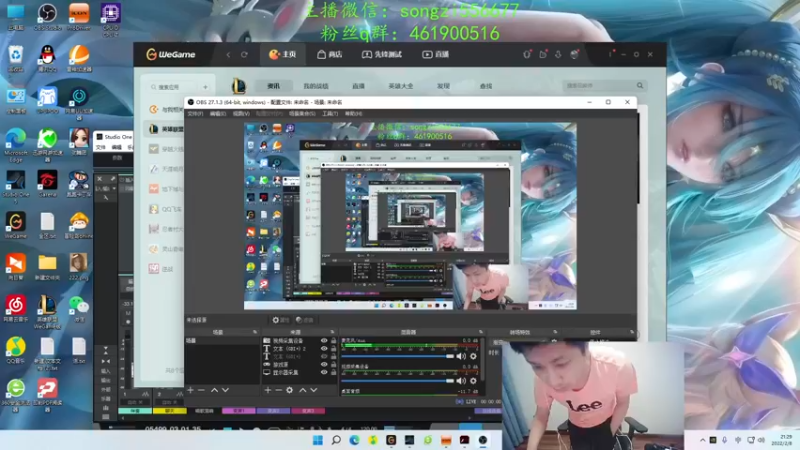The width and height of the screenshot is (800, 450).
Task: Remove selected scene in OBS
Action: coord(202,390)
